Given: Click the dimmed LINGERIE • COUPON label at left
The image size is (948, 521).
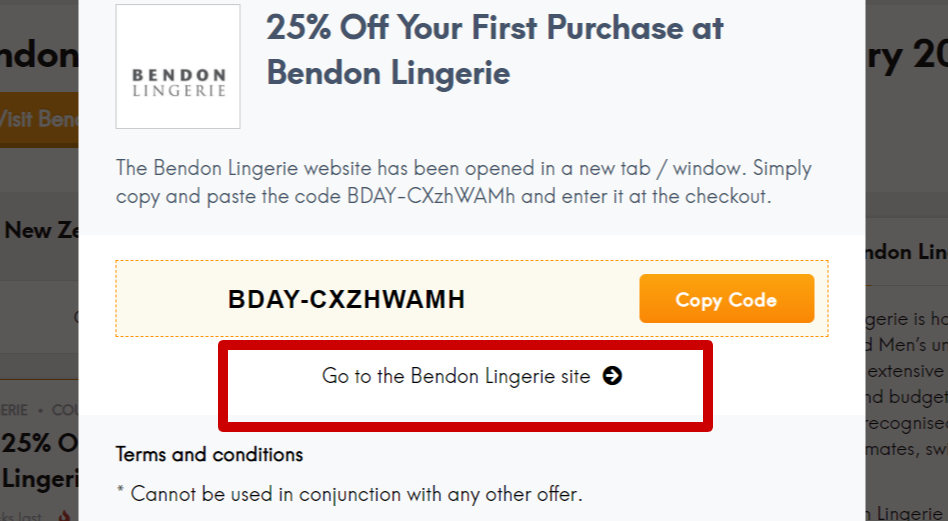Looking at the screenshot, I should (x=39, y=410).
